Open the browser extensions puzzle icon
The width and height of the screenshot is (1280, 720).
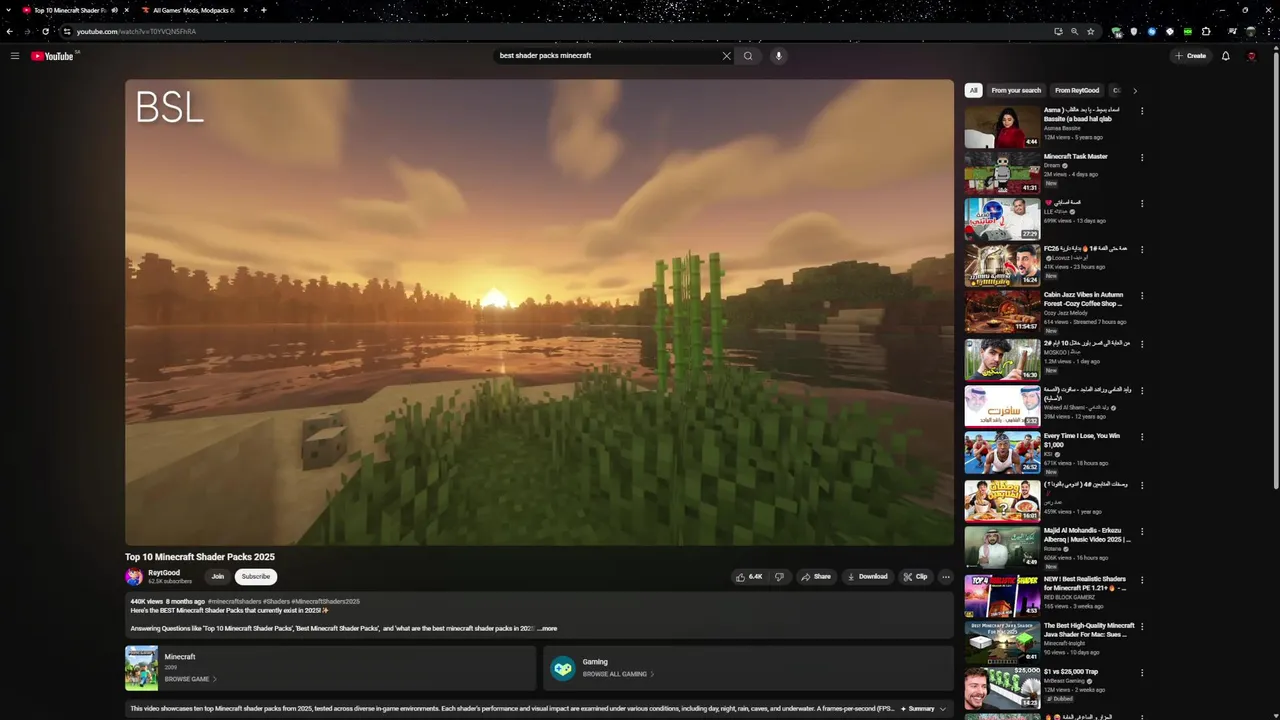(x=1206, y=31)
